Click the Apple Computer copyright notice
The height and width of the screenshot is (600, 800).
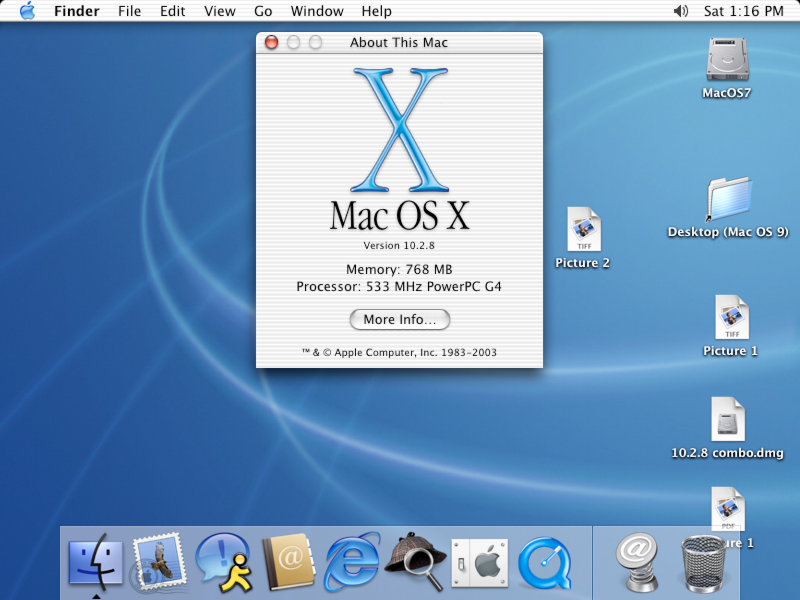click(399, 352)
